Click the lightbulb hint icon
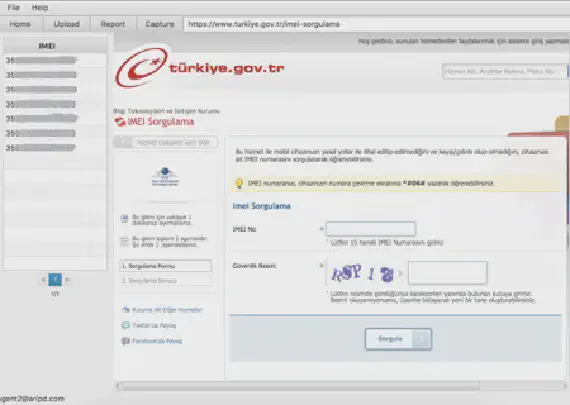Viewport: 570px width, 405px height. [x=239, y=183]
